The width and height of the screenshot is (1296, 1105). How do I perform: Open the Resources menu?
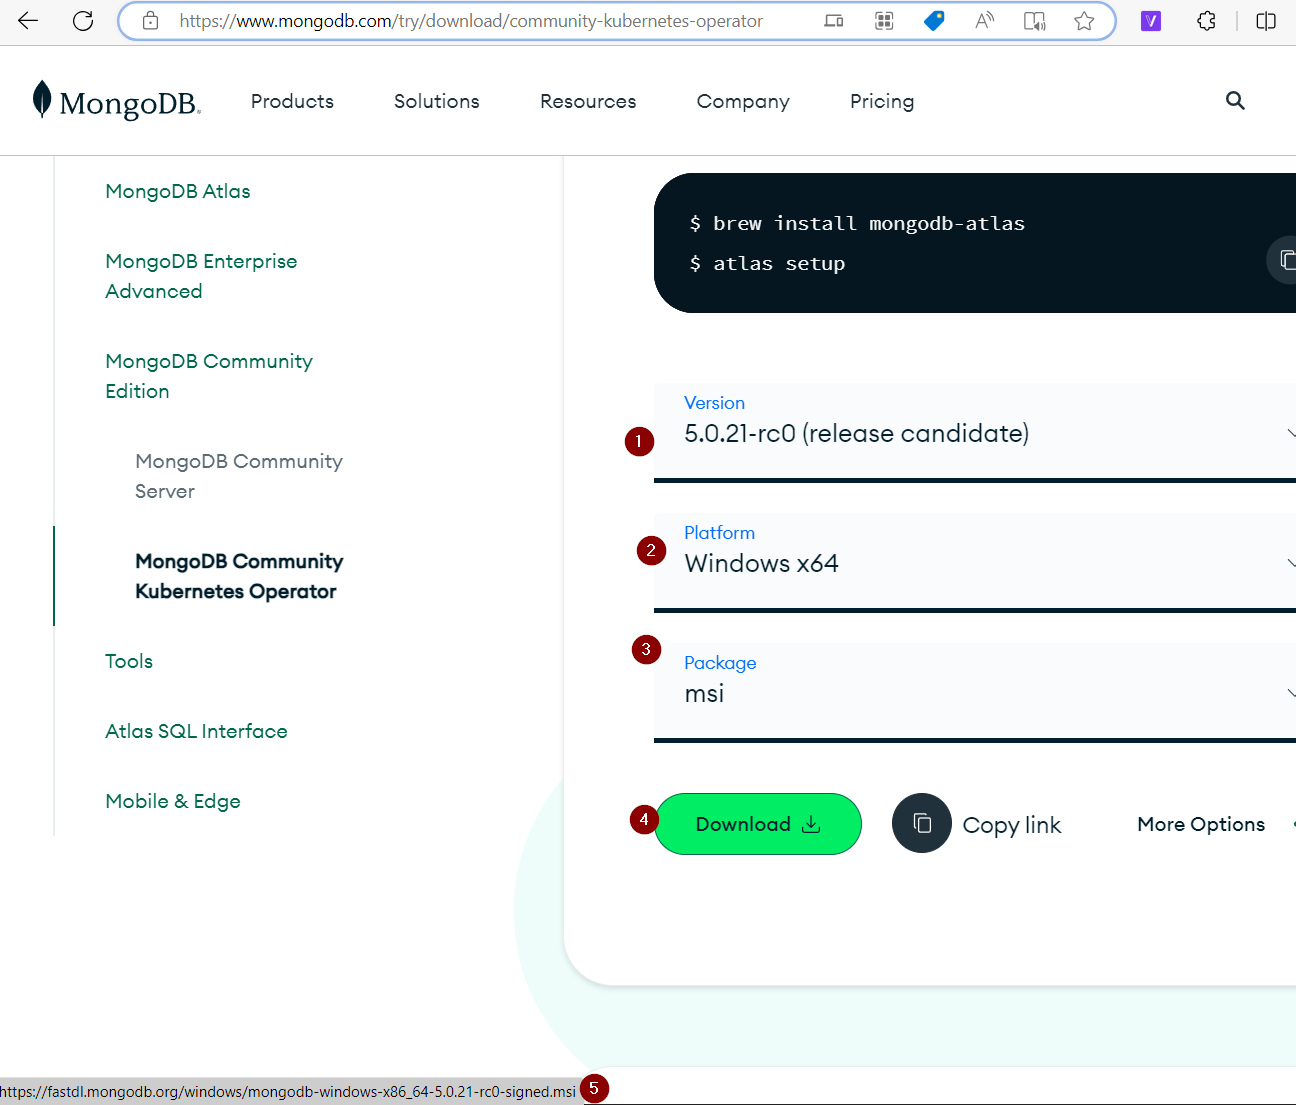click(588, 100)
